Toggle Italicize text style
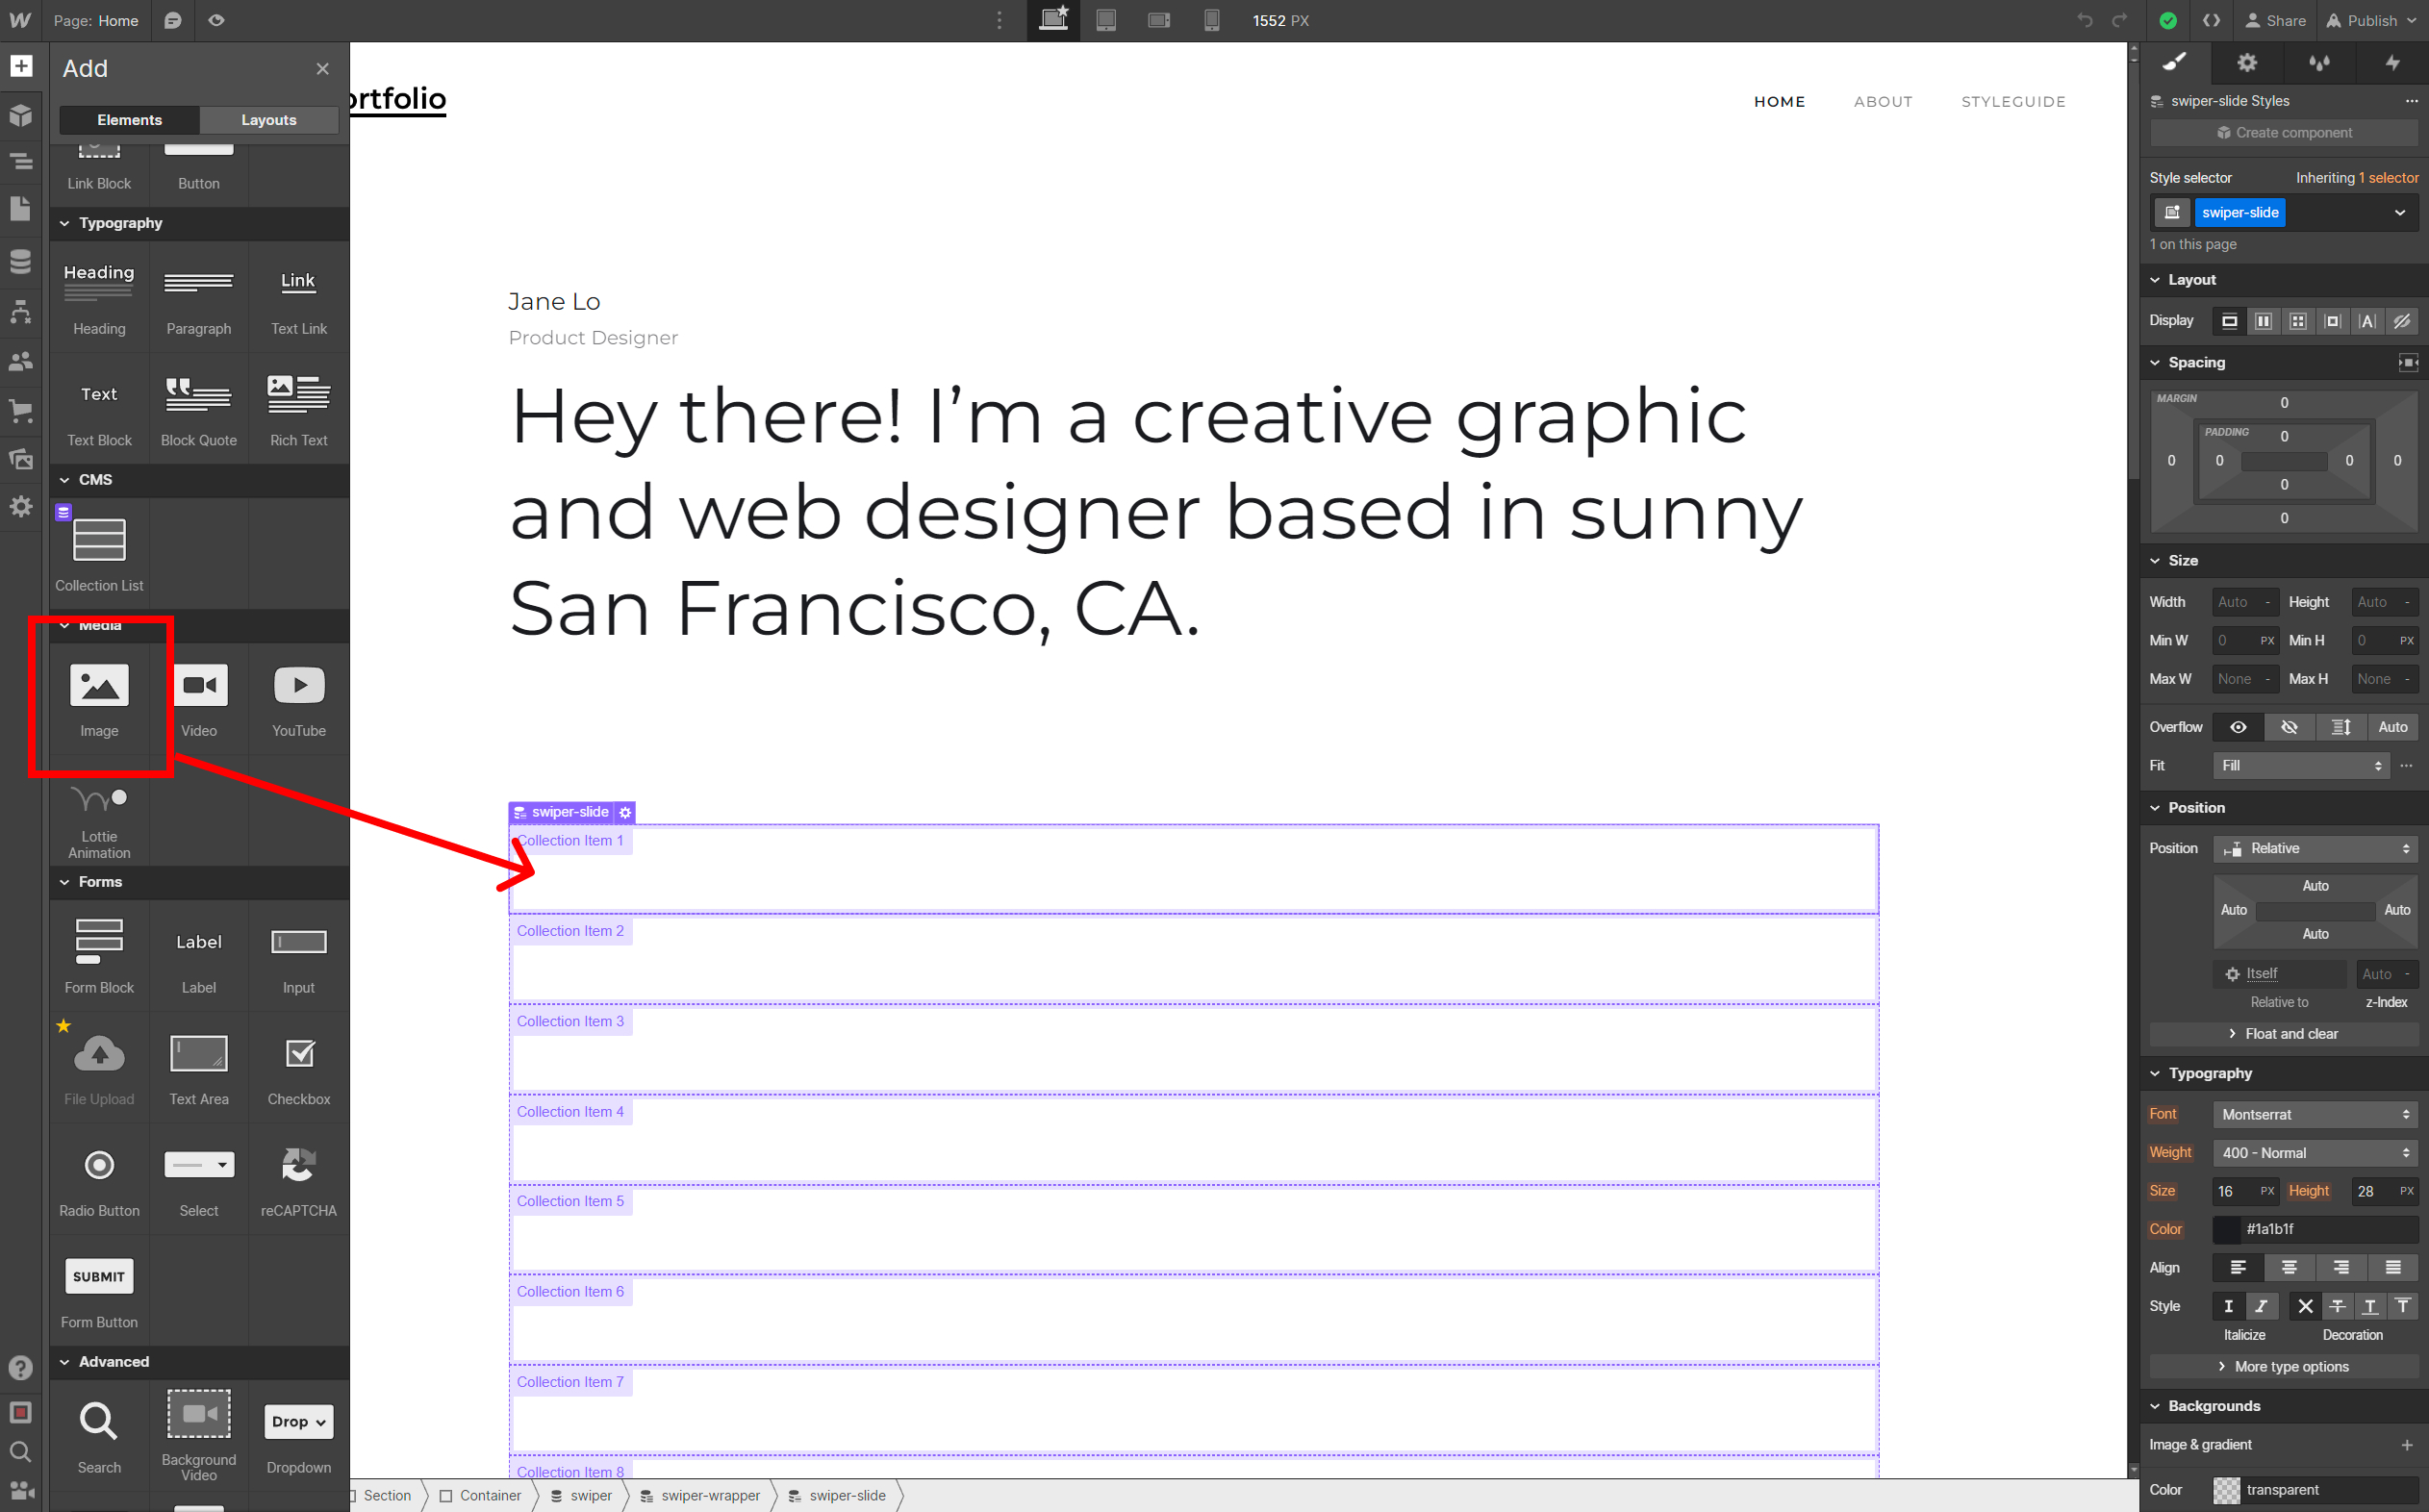Image resolution: width=2429 pixels, height=1512 pixels. pyautogui.click(x=2262, y=1306)
